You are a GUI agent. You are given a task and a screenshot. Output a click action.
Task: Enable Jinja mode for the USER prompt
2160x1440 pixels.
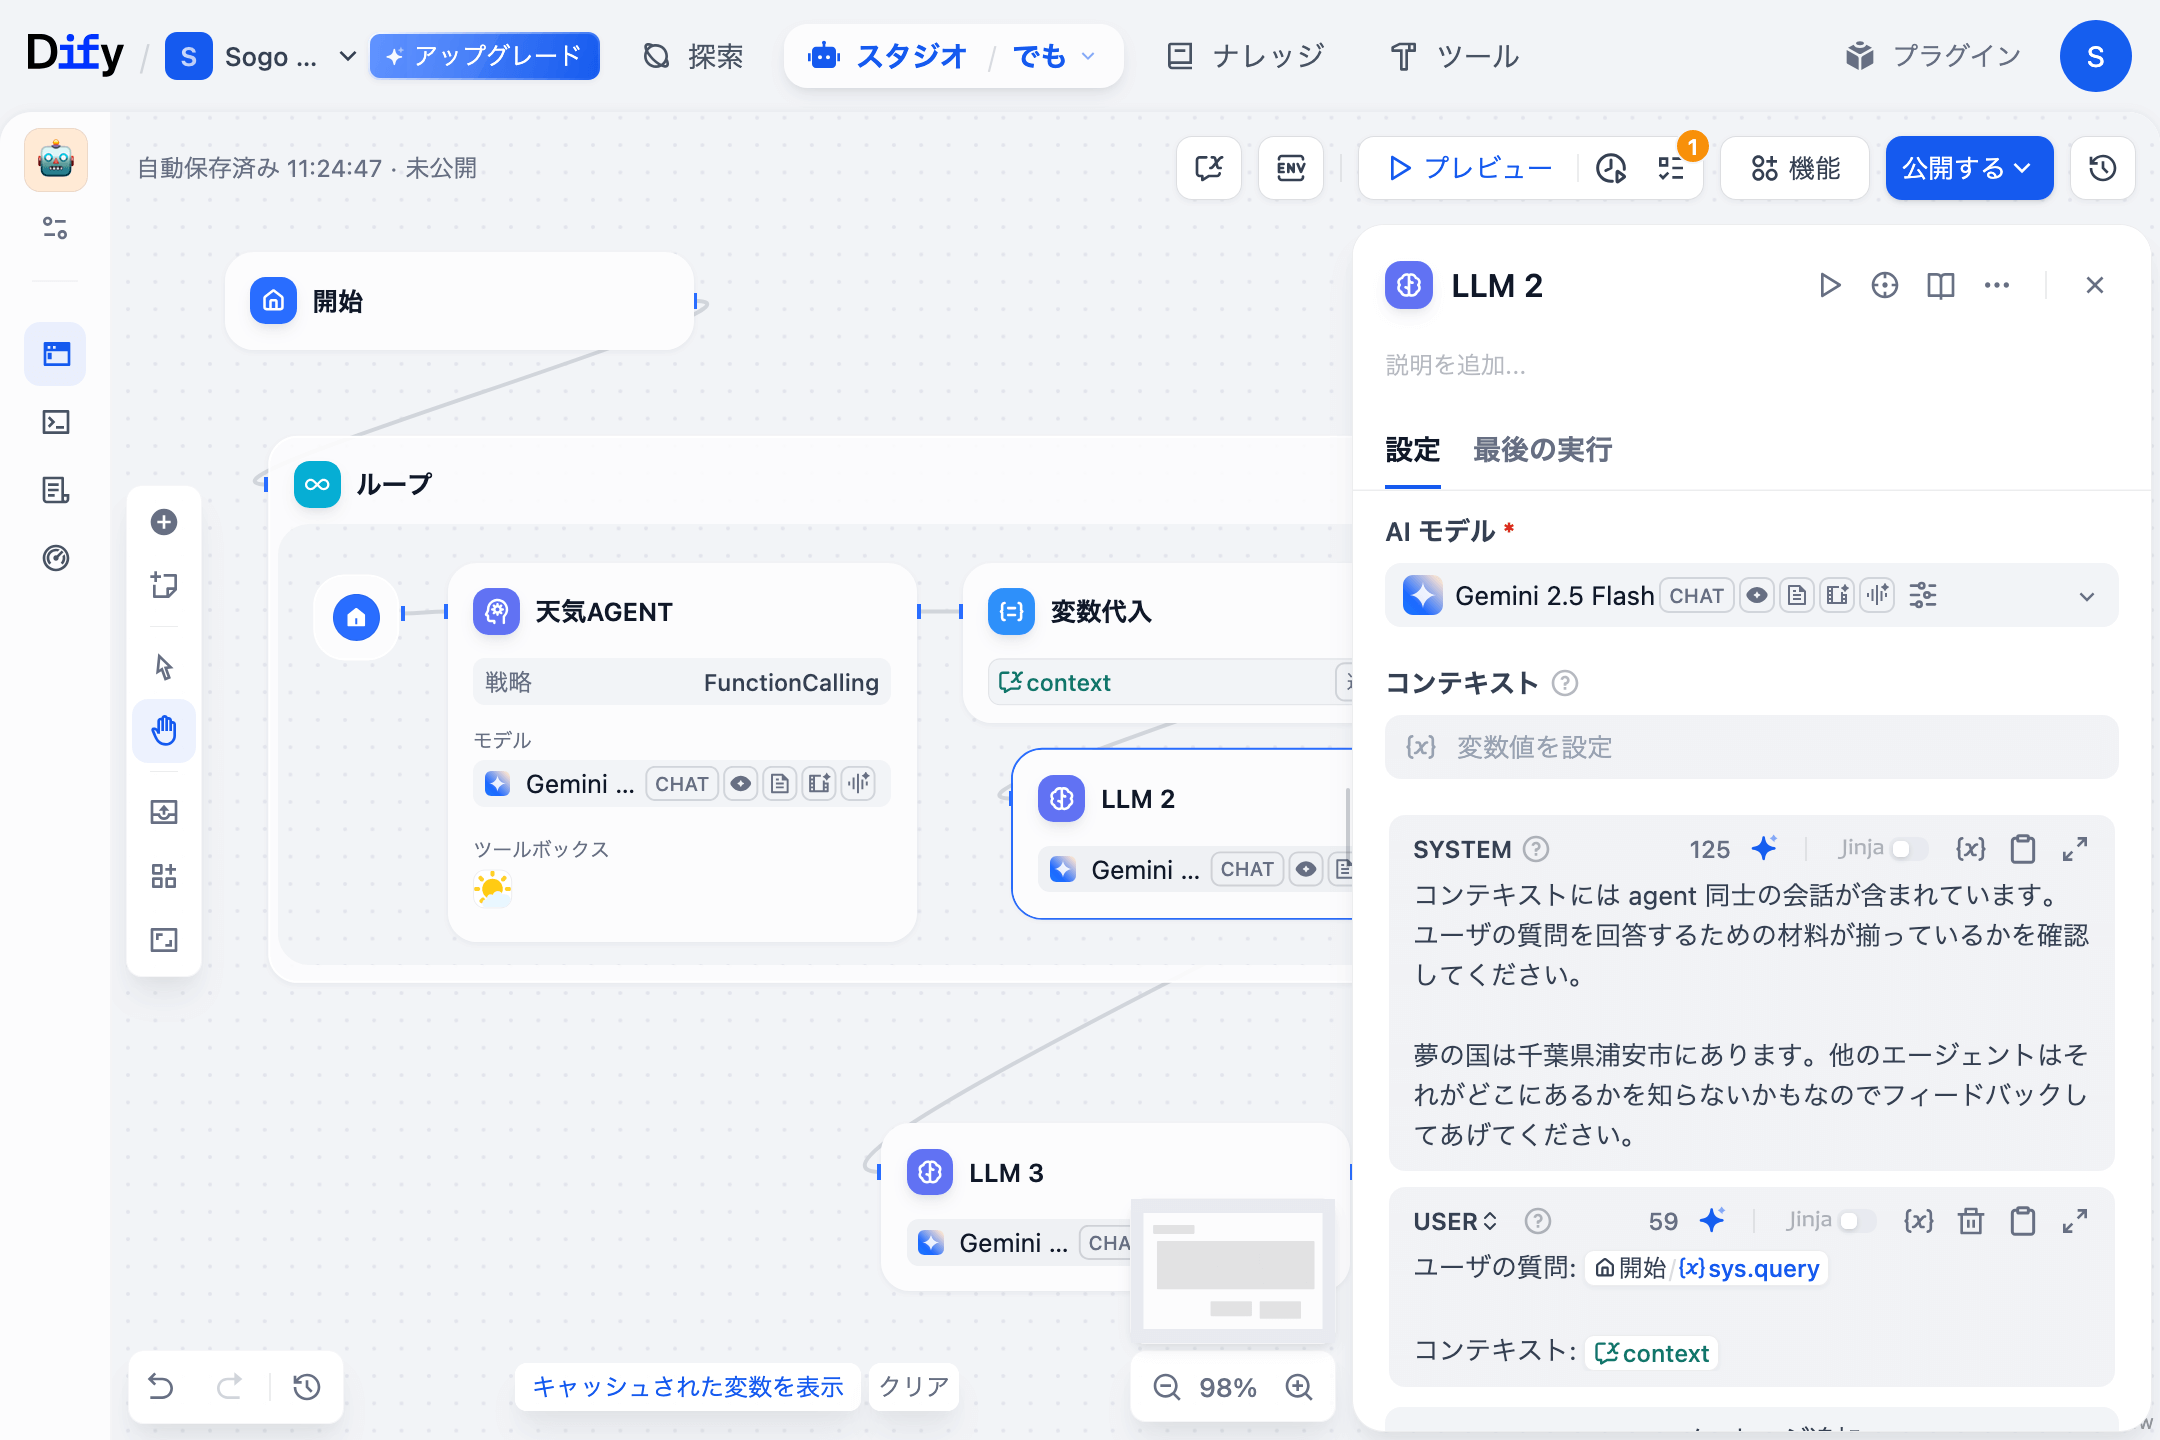click(1859, 1220)
